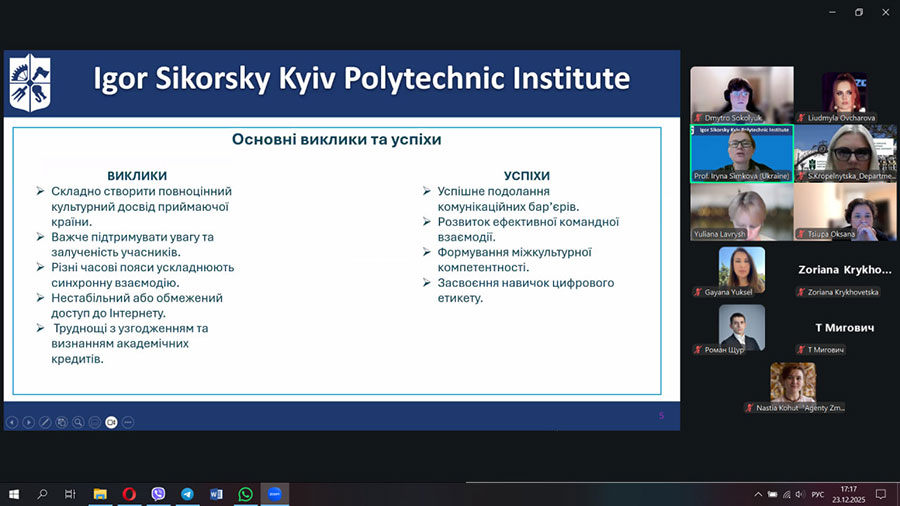
Task: Click the magnifier zoom icon on slide toolbar
Action: (78, 422)
